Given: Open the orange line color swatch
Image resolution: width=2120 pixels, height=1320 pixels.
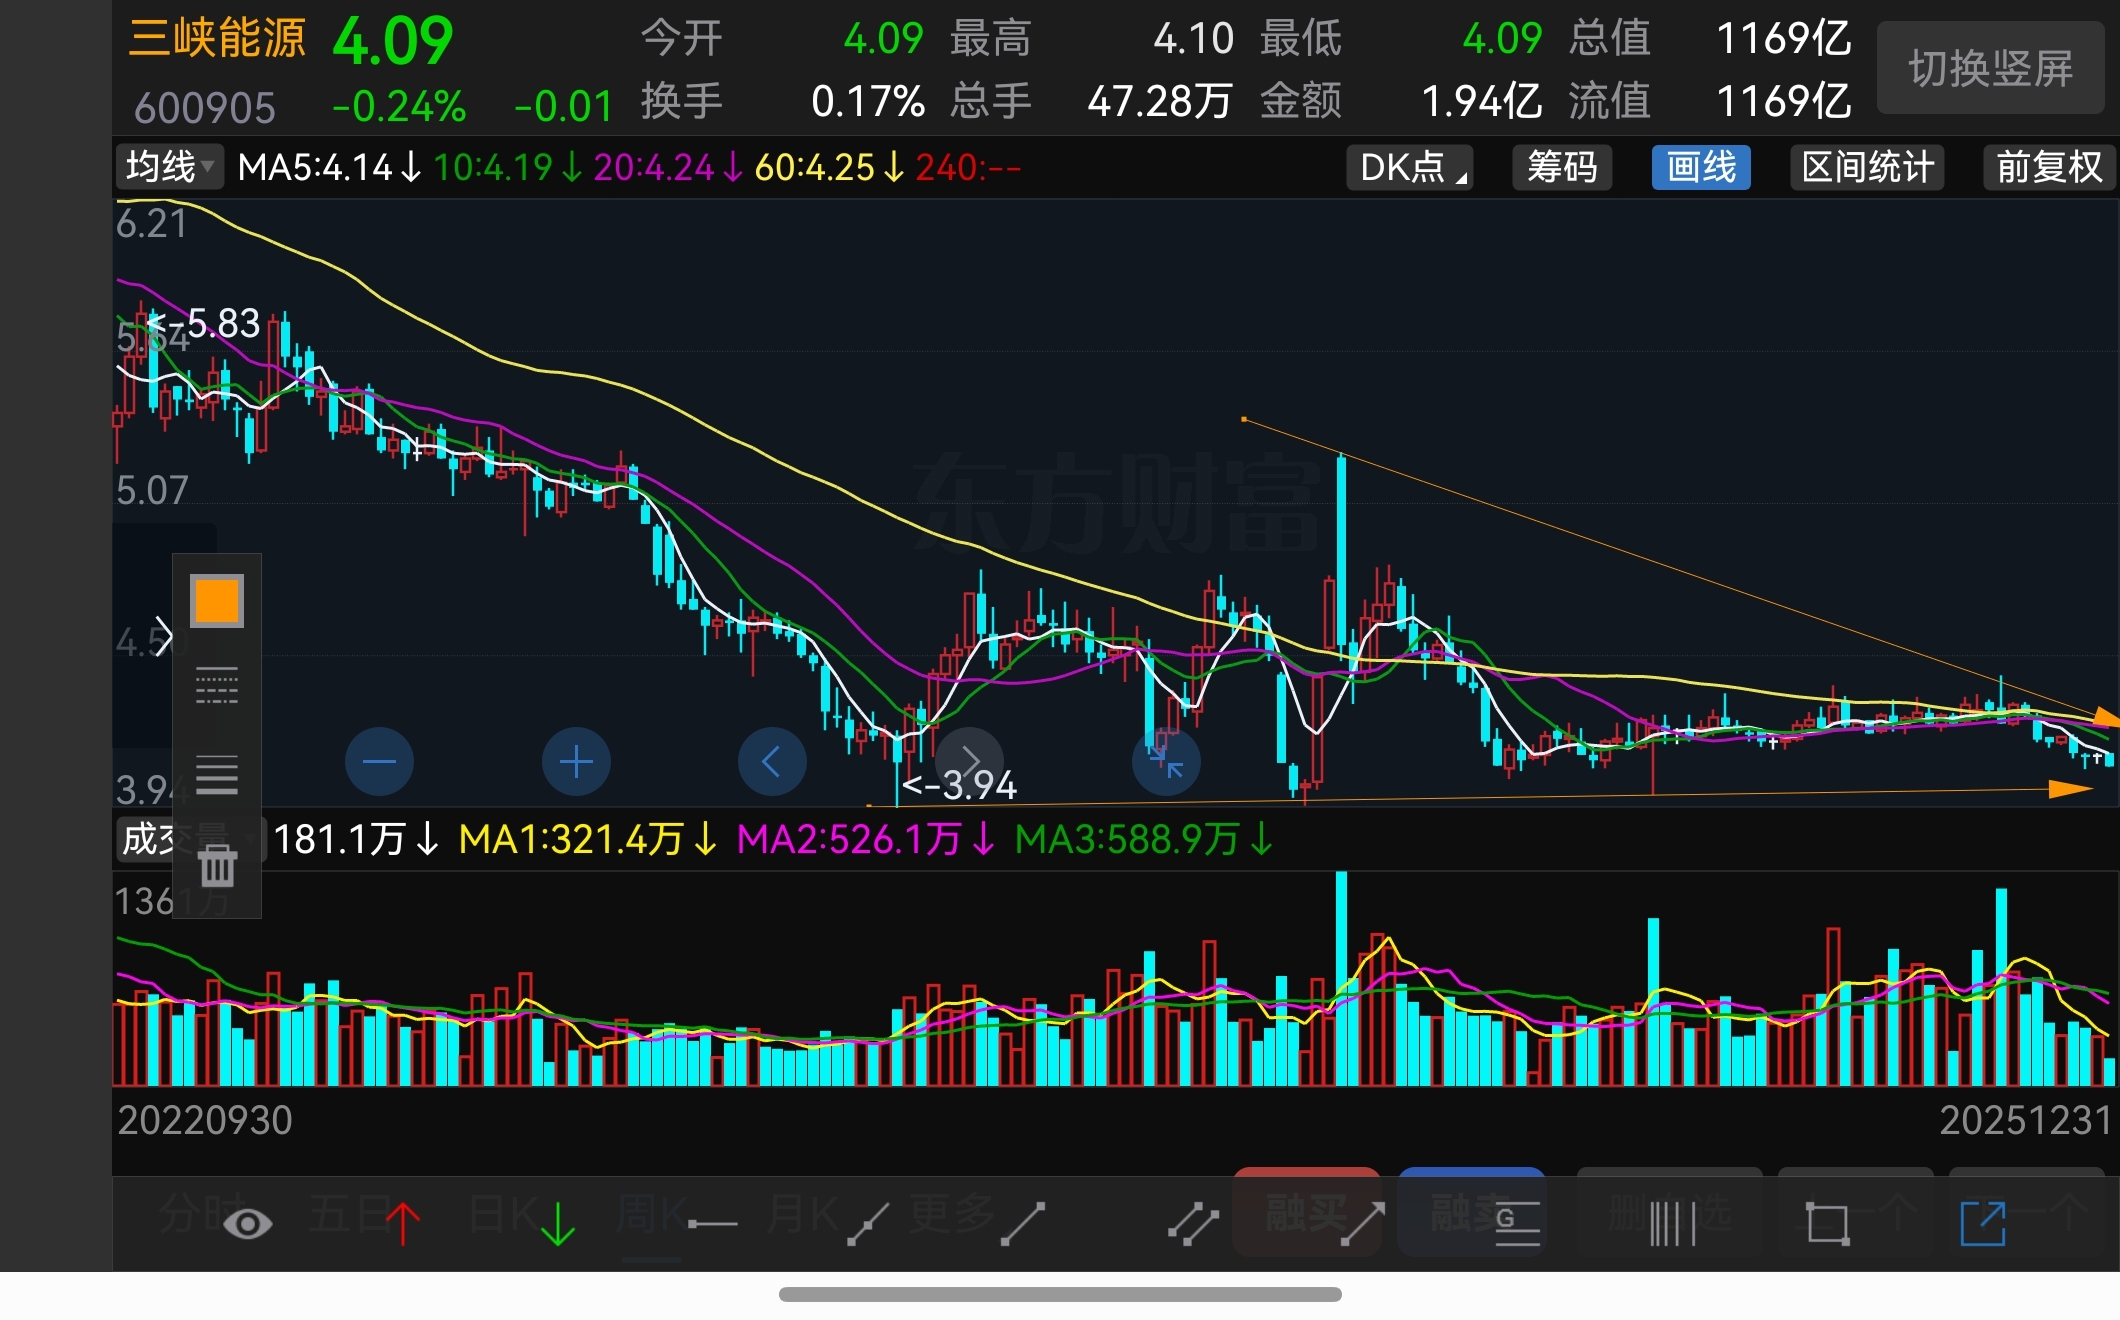Looking at the screenshot, I should (x=217, y=601).
